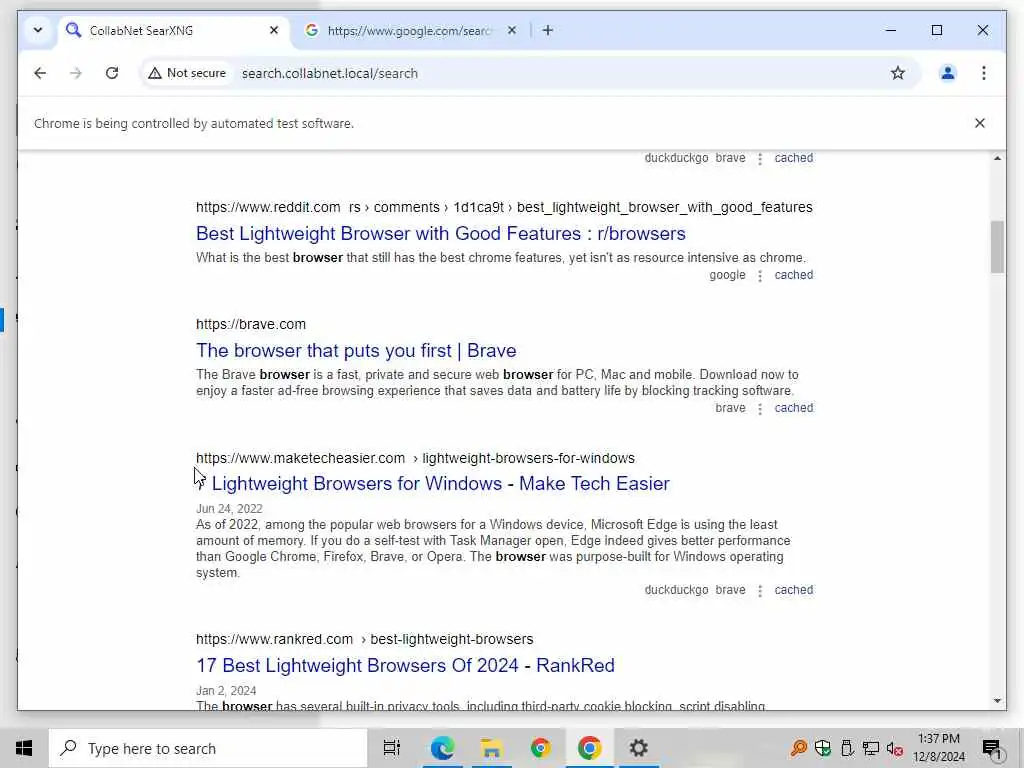Open cached link for brave.com result
The image size is (1024, 768).
(793, 408)
